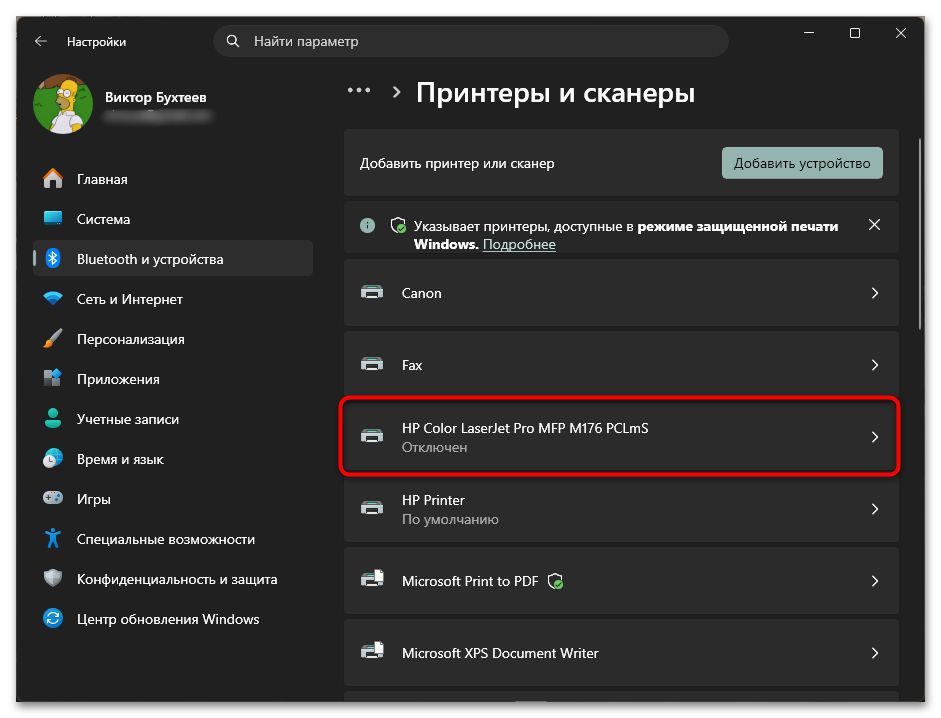Click the Виктор Бухтеев account name
The image size is (941, 718).
(155, 97)
